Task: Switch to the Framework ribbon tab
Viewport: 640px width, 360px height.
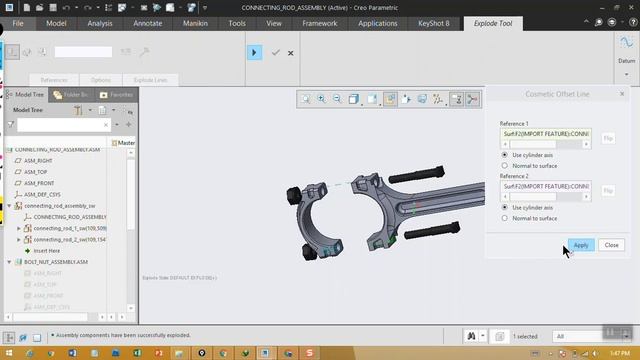Action: pyautogui.click(x=320, y=23)
